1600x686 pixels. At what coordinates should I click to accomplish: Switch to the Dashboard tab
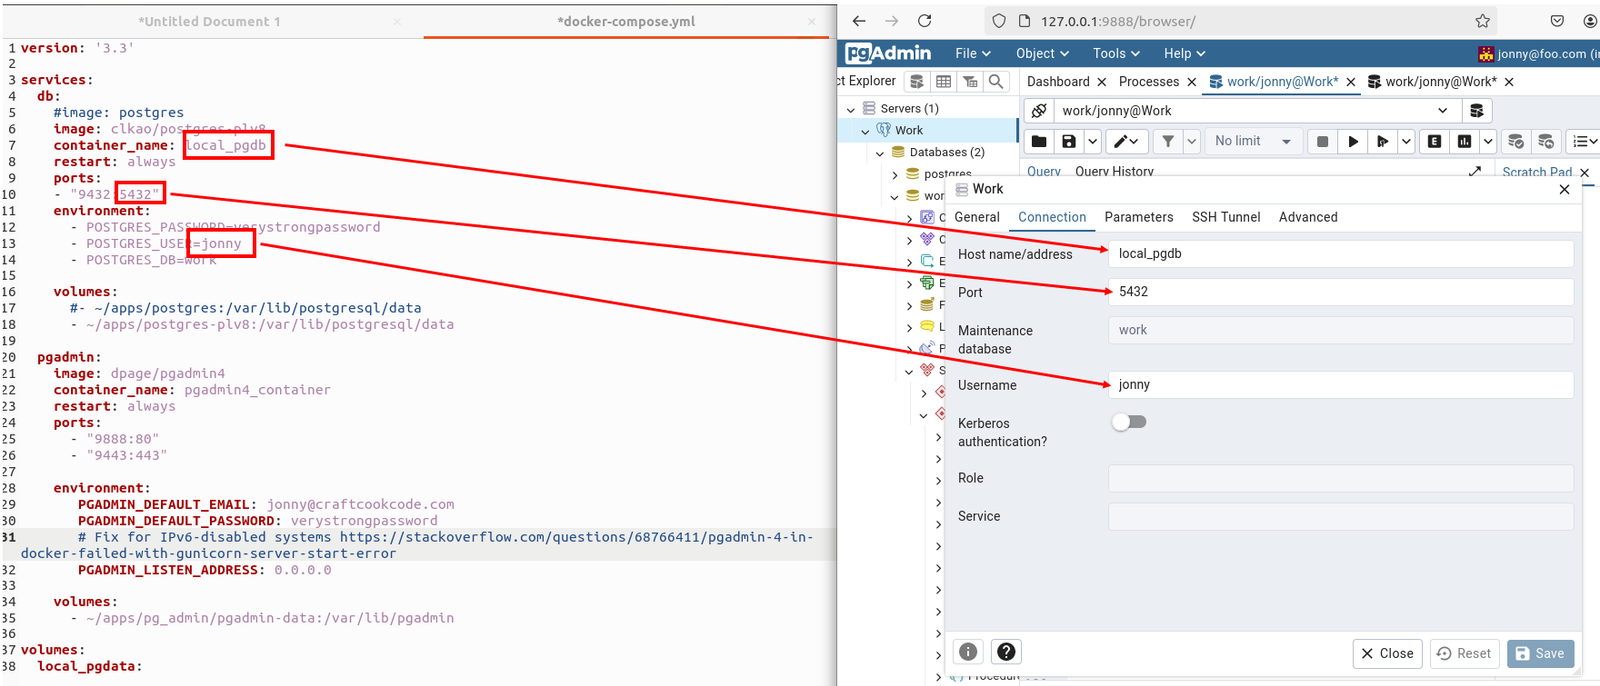(x=1058, y=82)
